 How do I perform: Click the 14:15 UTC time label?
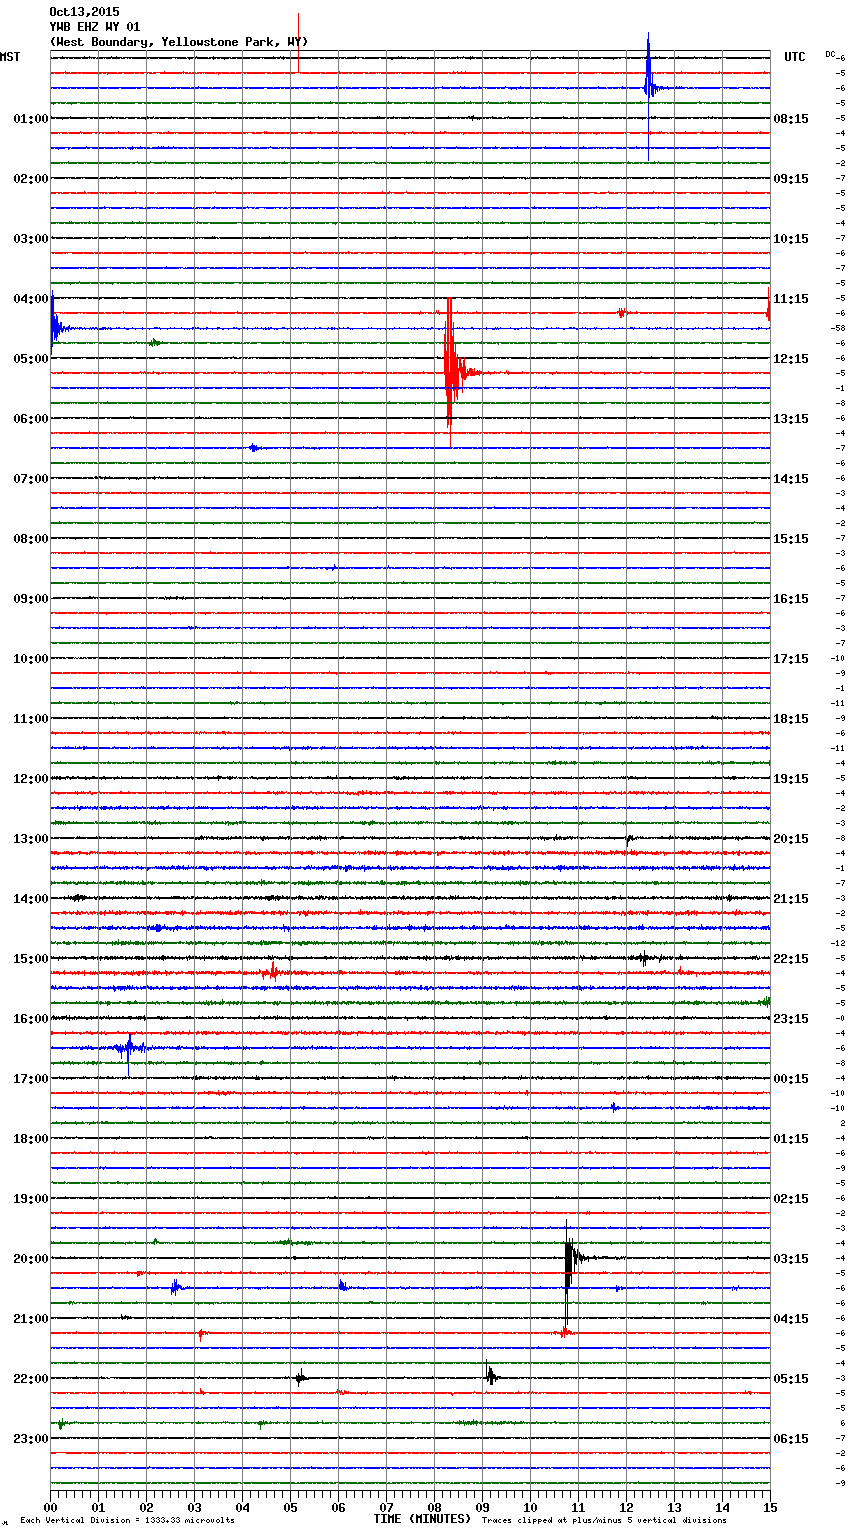point(791,479)
